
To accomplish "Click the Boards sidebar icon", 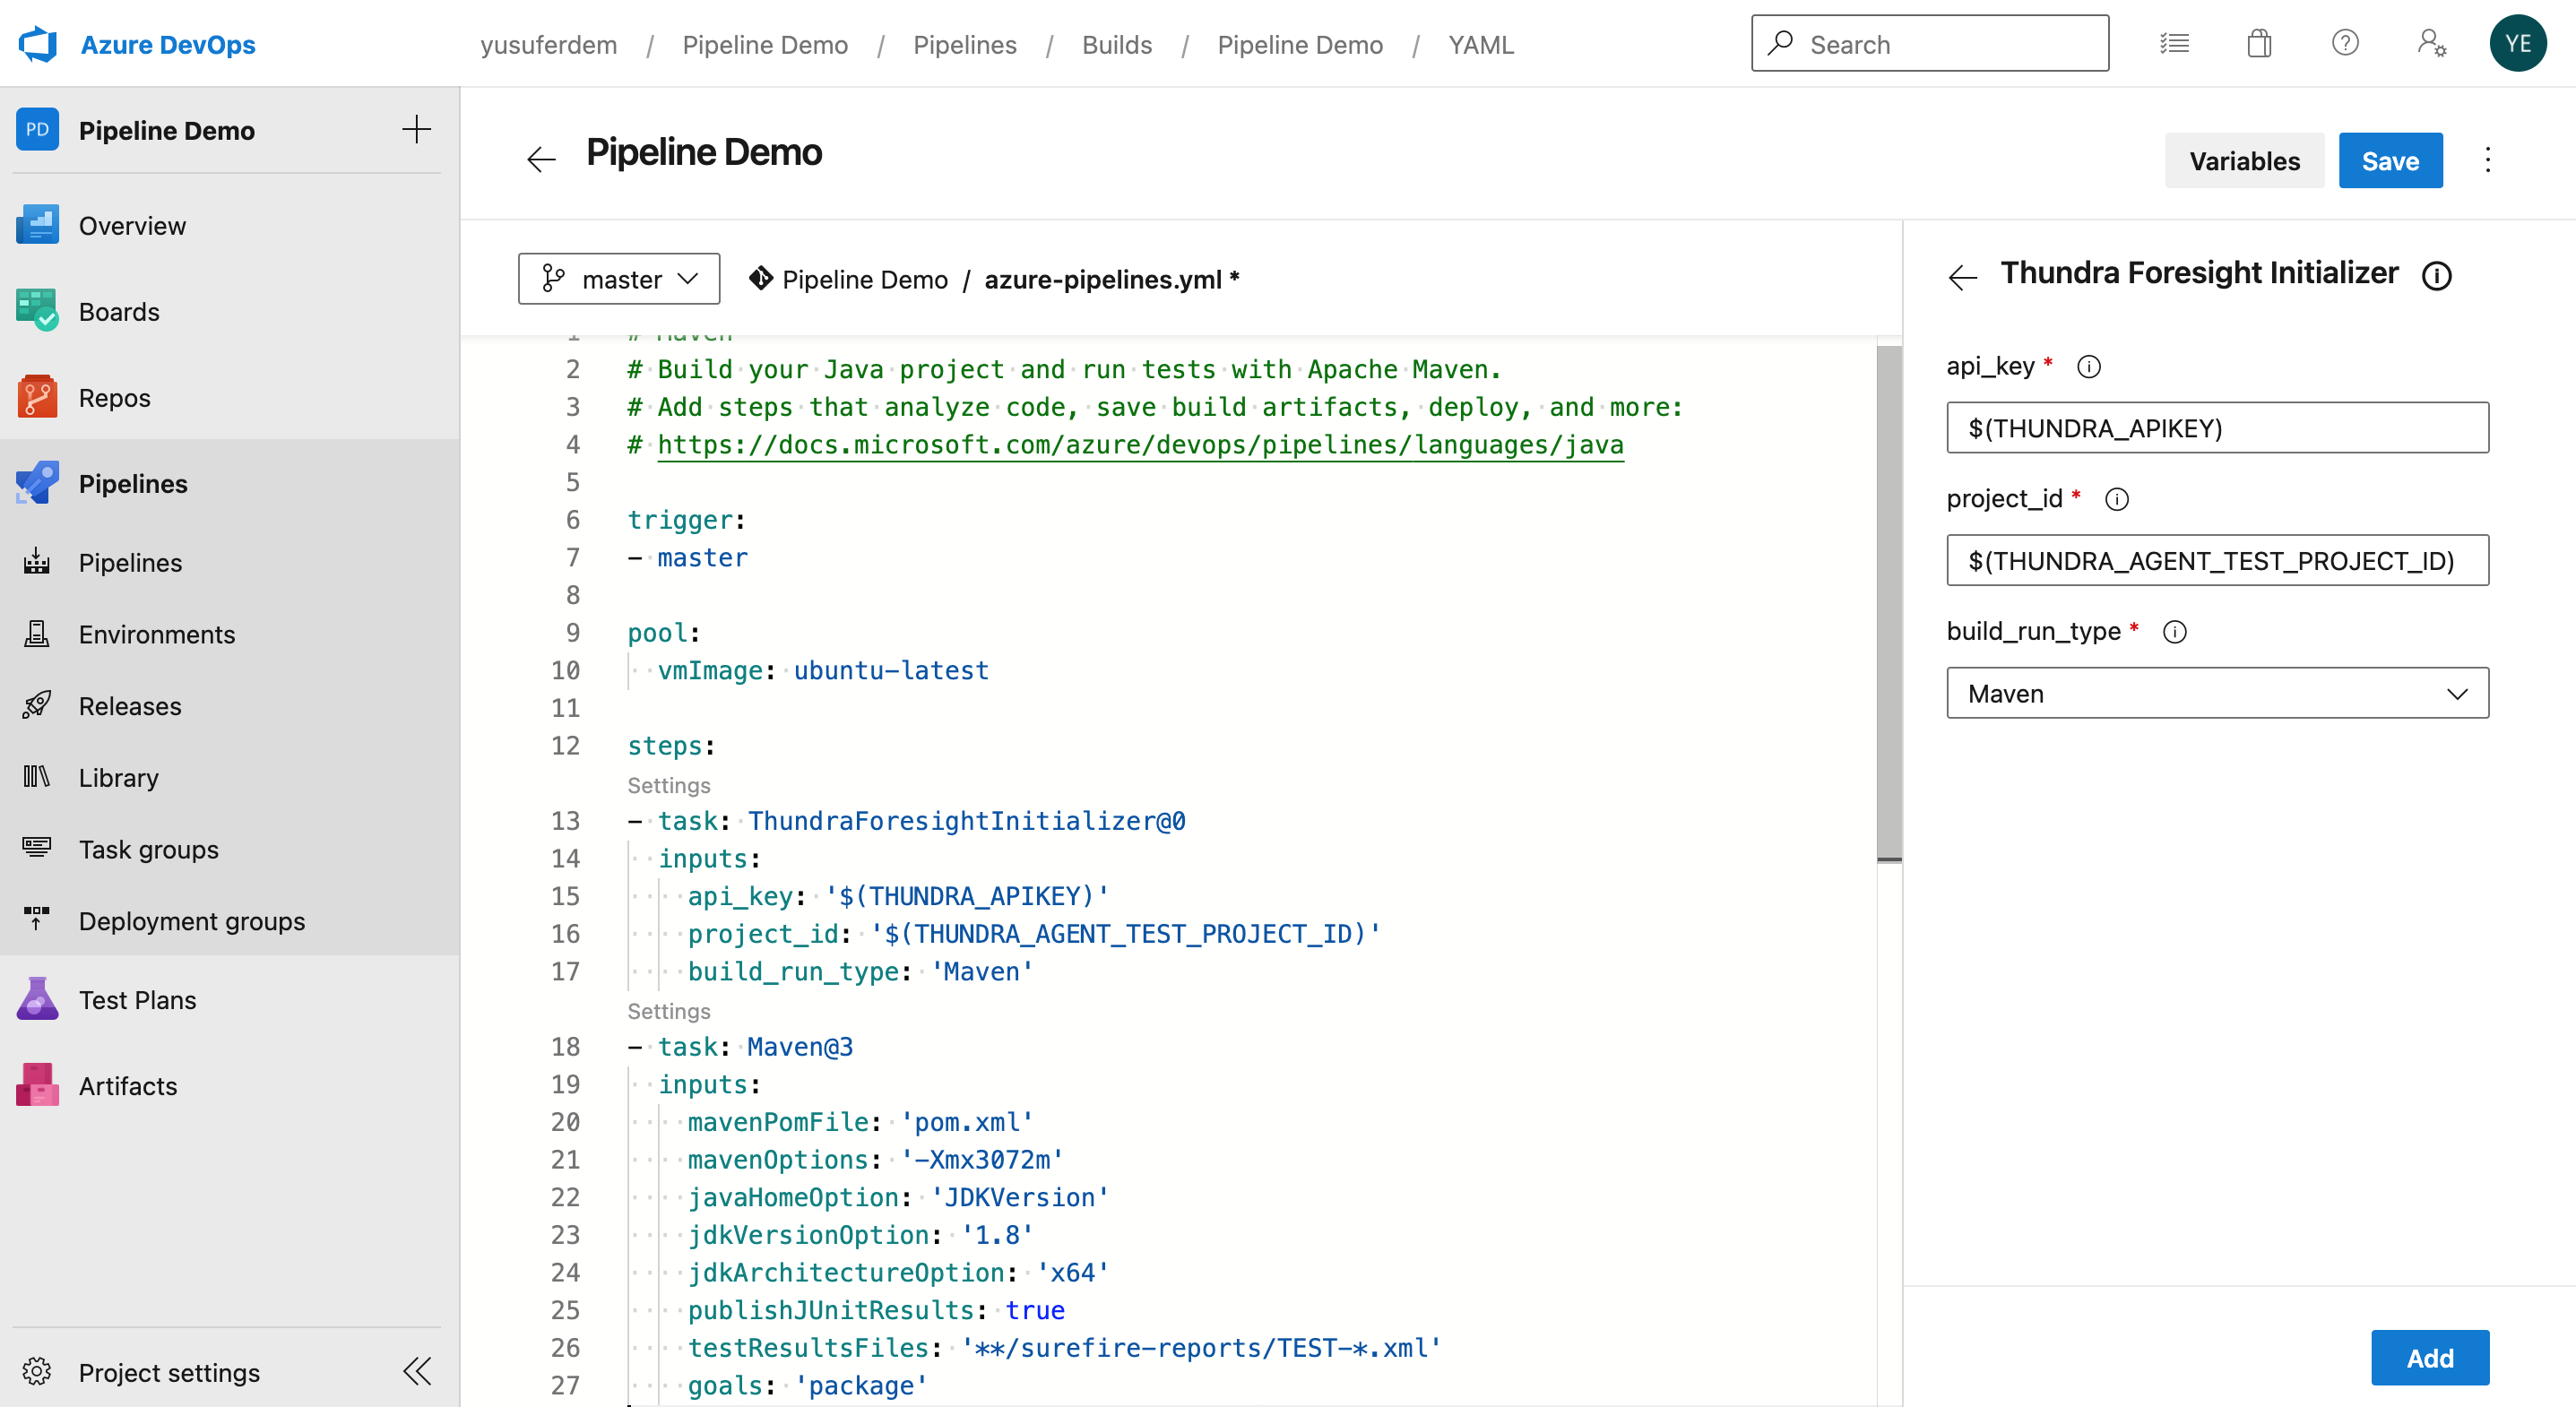I will coord(37,312).
